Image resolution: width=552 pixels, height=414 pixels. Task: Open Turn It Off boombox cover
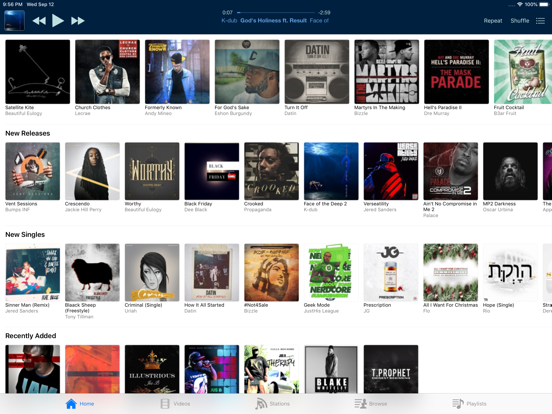[317, 72]
